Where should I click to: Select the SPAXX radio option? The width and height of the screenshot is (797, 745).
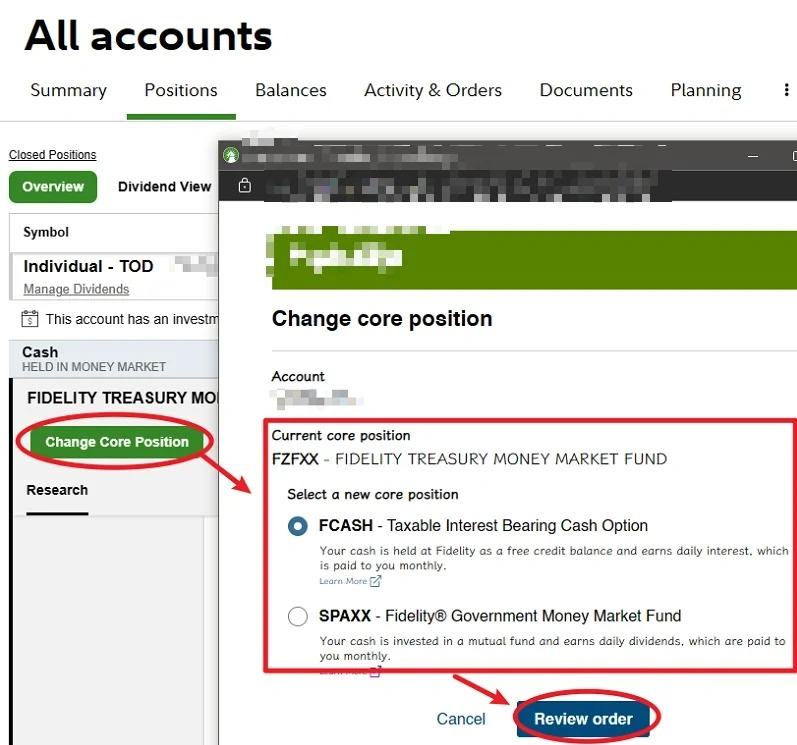click(x=298, y=616)
